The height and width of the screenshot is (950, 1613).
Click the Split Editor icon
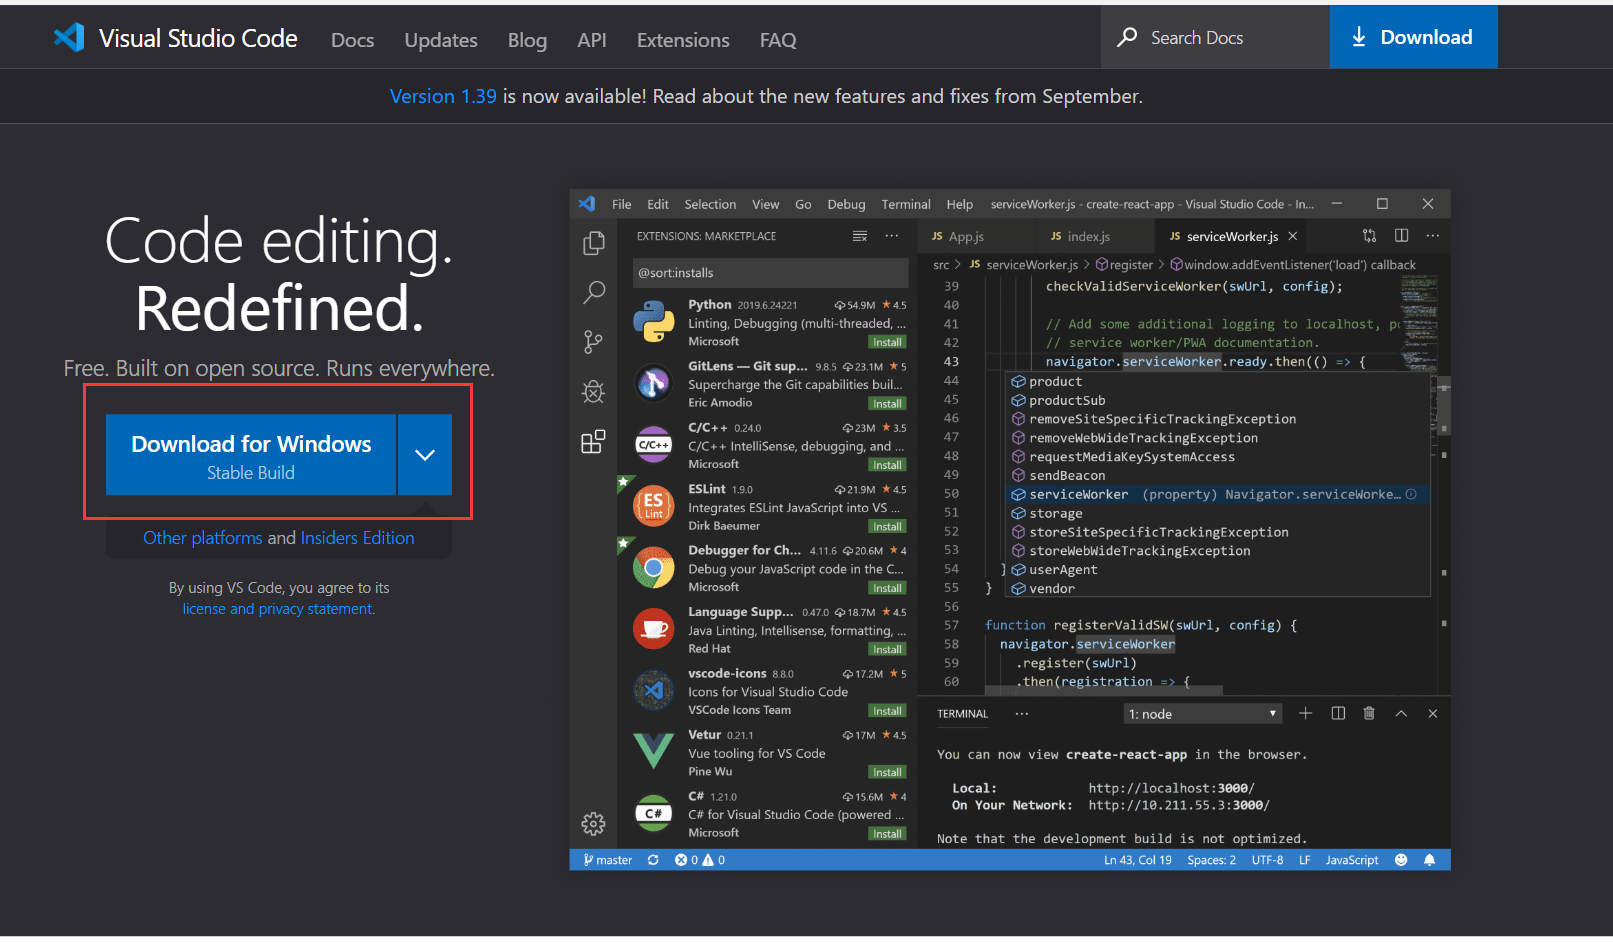click(1402, 236)
